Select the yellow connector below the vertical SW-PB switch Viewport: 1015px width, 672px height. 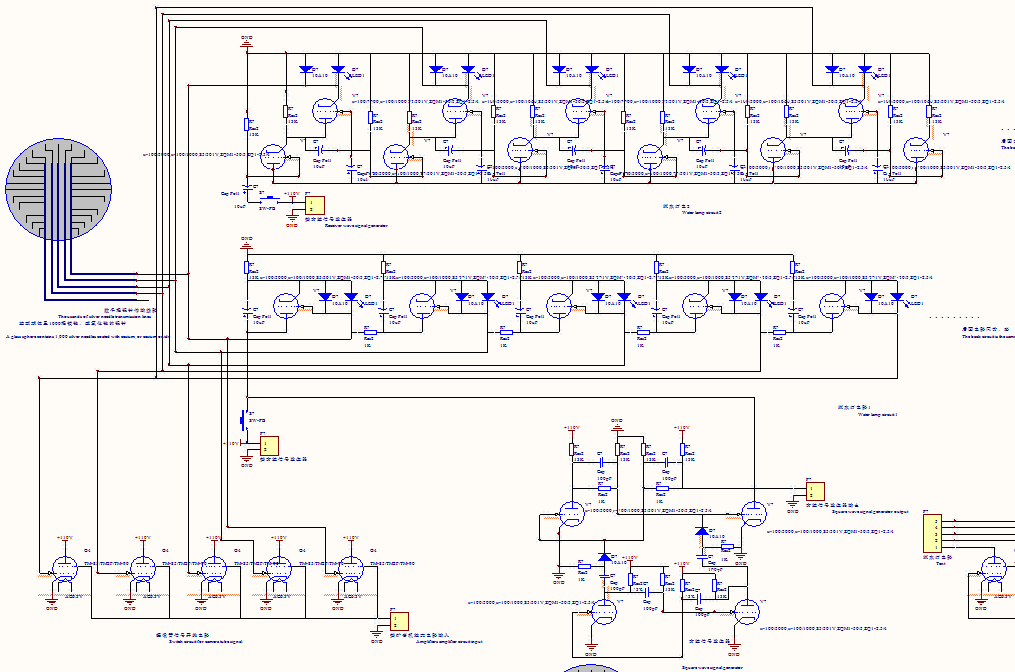(269, 445)
